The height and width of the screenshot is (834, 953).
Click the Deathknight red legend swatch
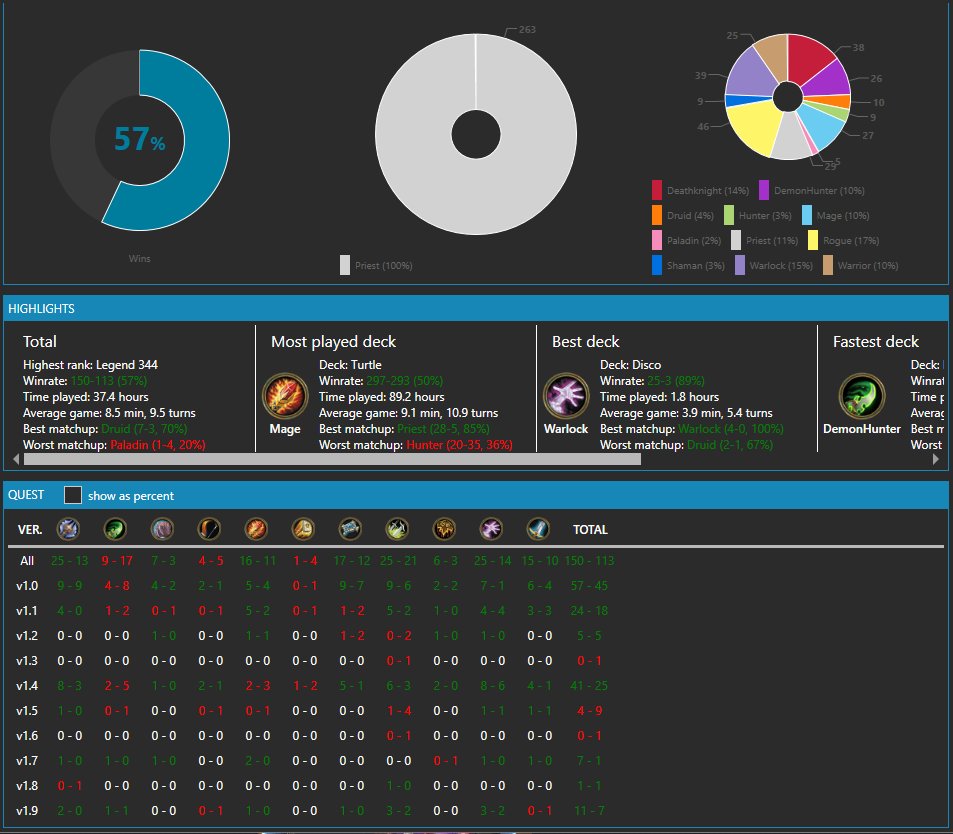tap(657, 190)
